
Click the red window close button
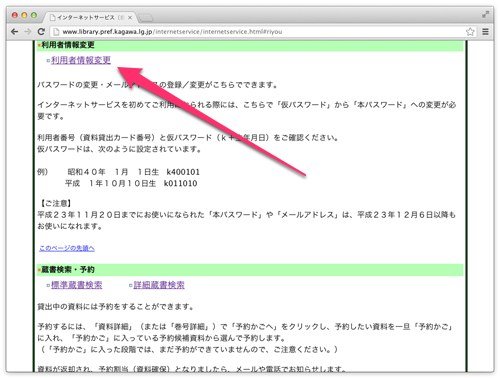(15, 15)
